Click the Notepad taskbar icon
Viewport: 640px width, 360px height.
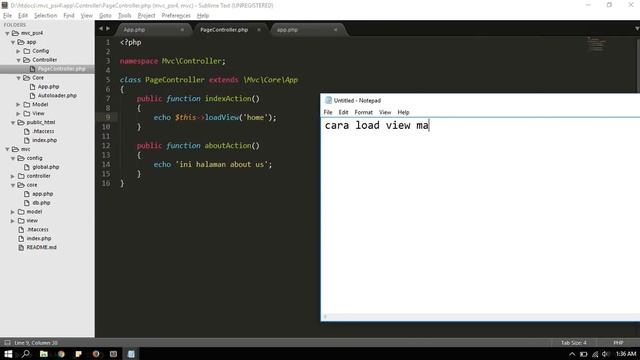[131, 354]
